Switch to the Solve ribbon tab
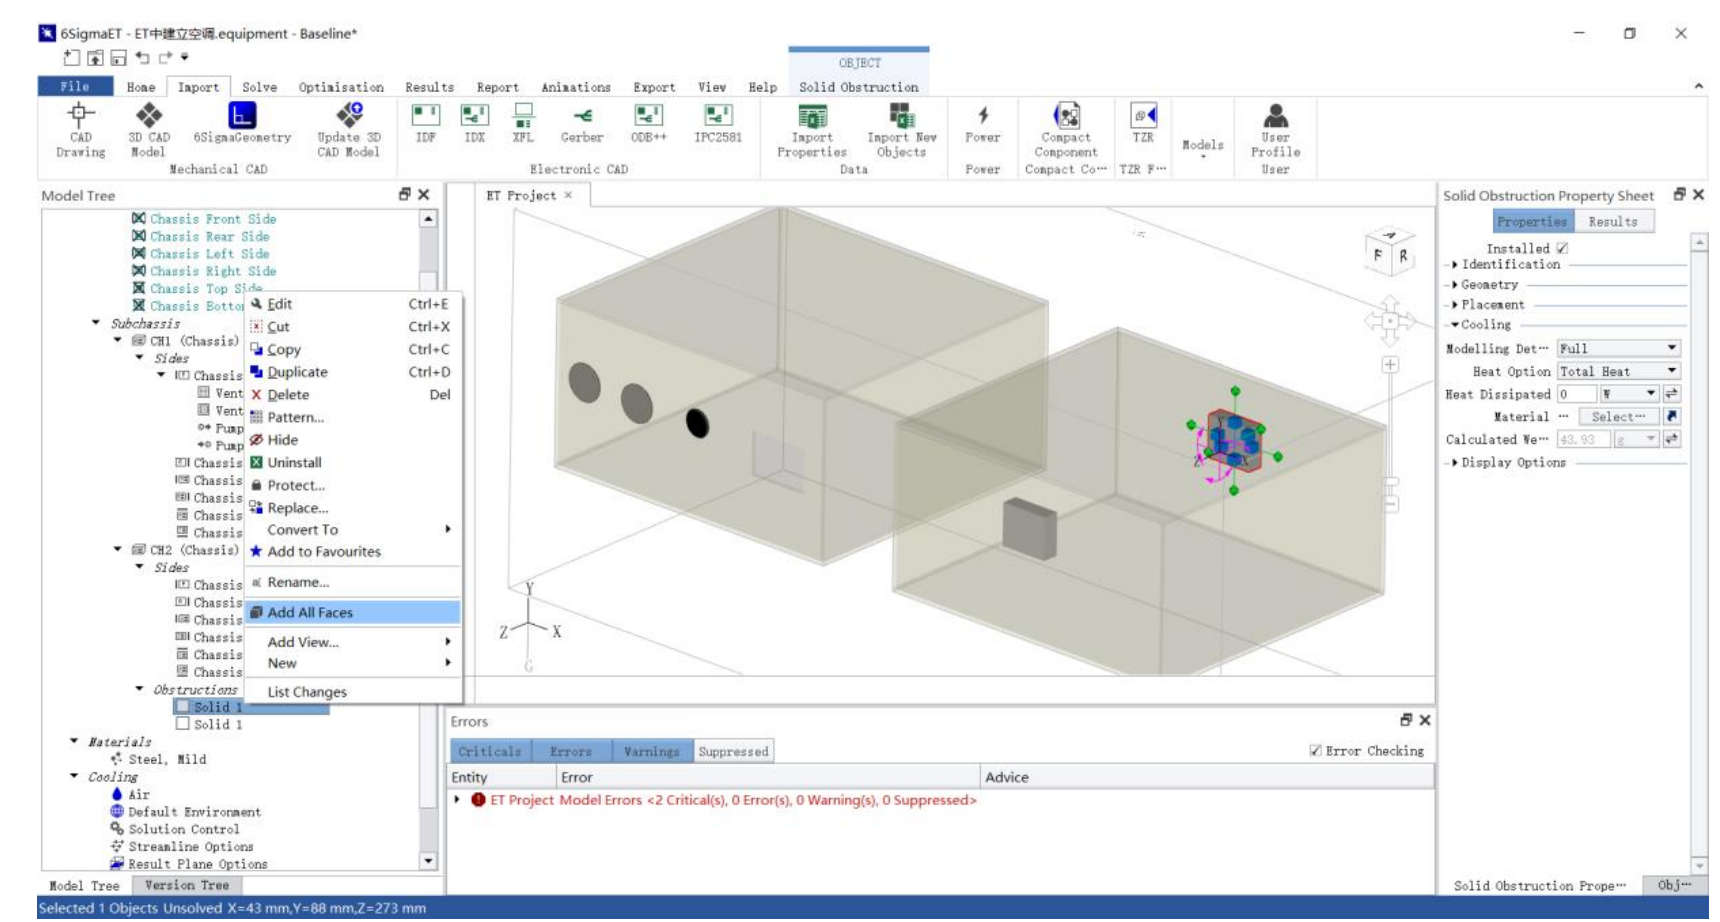Screen dimensions: 1720x922 [x=259, y=87]
